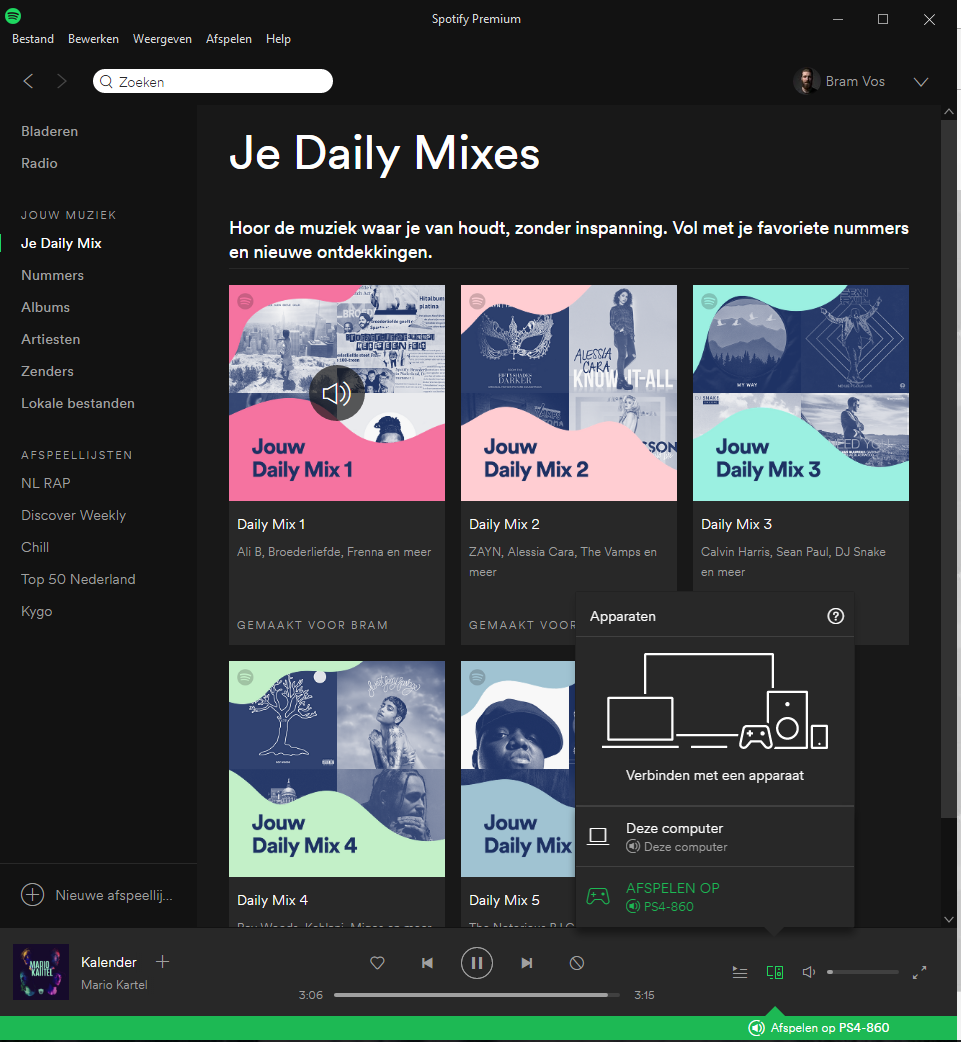Open the Bewerken menu
This screenshot has width=961, height=1042.
click(93, 39)
